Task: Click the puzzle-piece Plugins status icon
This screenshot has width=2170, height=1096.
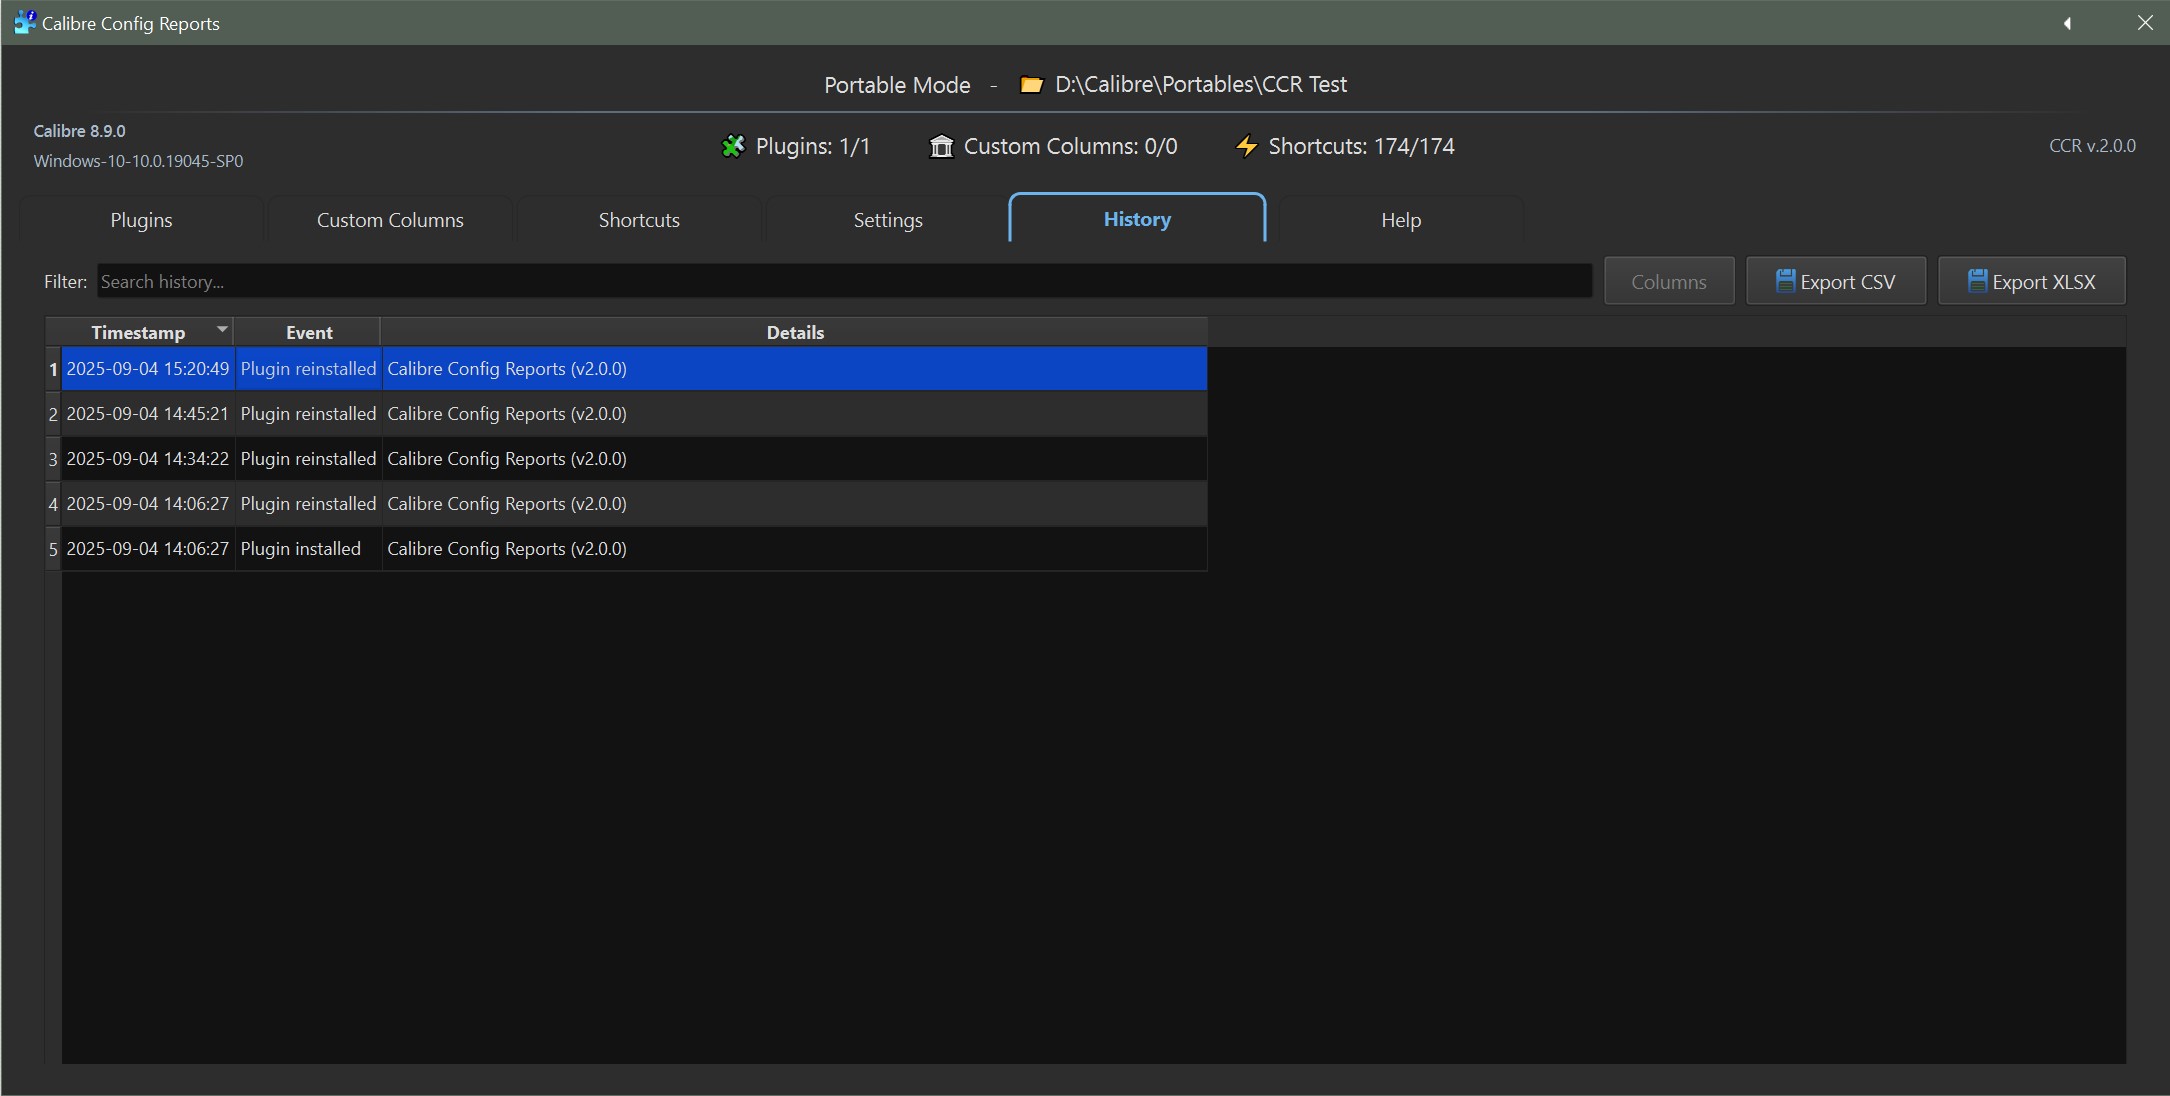Action: 733,146
